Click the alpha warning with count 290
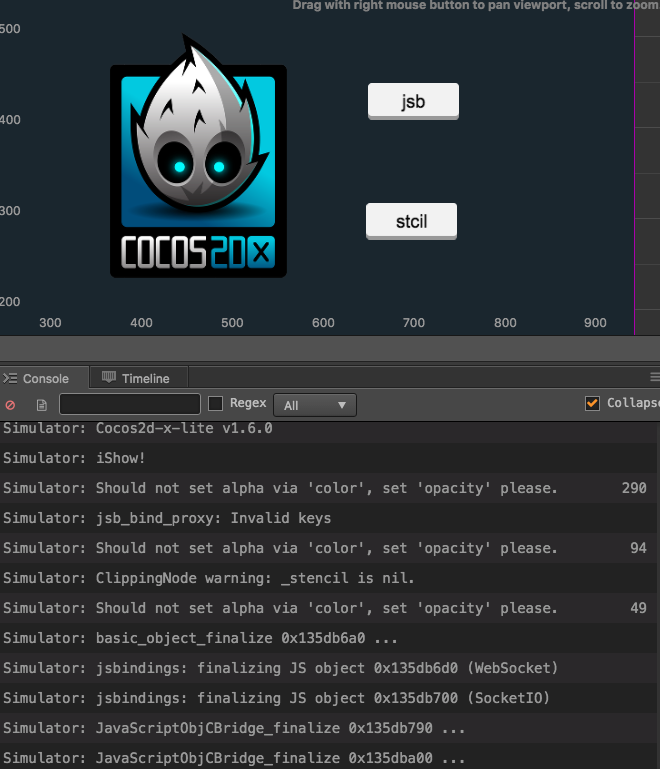The height and width of the screenshot is (769, 660). click(x=329, y=488)
